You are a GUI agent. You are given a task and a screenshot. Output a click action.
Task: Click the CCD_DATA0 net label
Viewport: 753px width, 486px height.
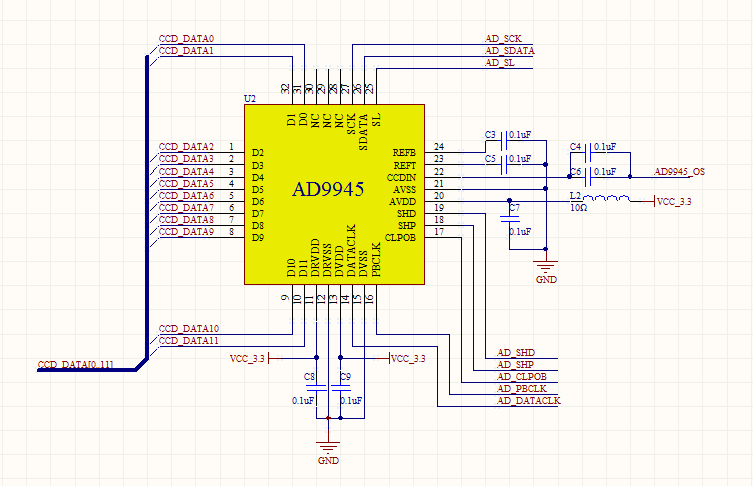pos(186,38)
